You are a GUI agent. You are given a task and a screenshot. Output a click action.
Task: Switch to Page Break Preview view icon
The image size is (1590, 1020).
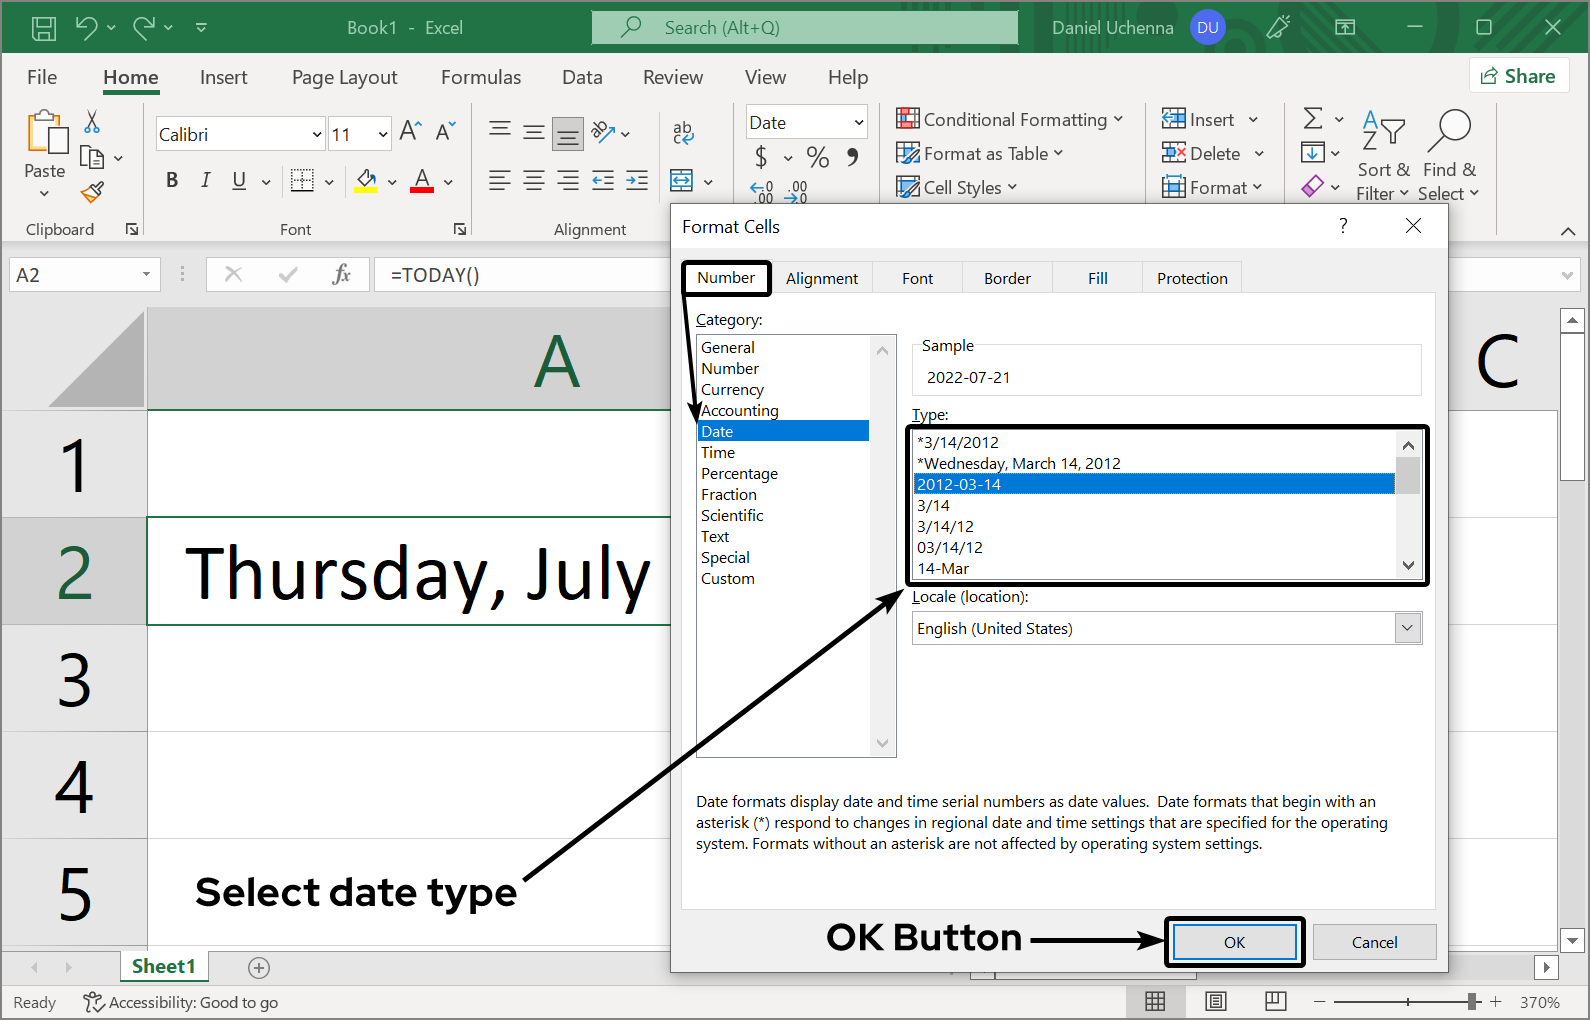pyautogui.click(x=1275, y=1001)
